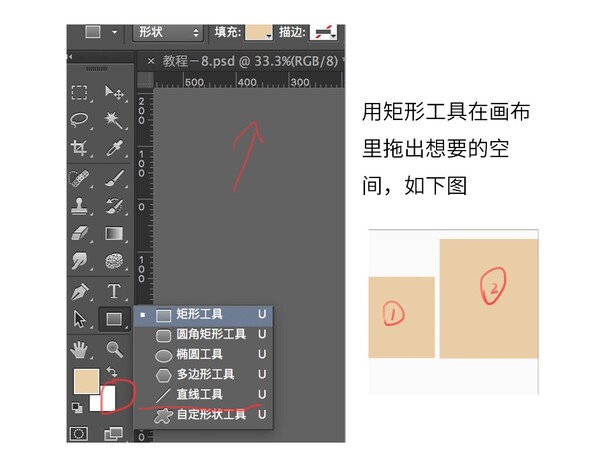Select the Zoom magnifier tool
This screenshot has height=452, width=600.
[114, 349]
